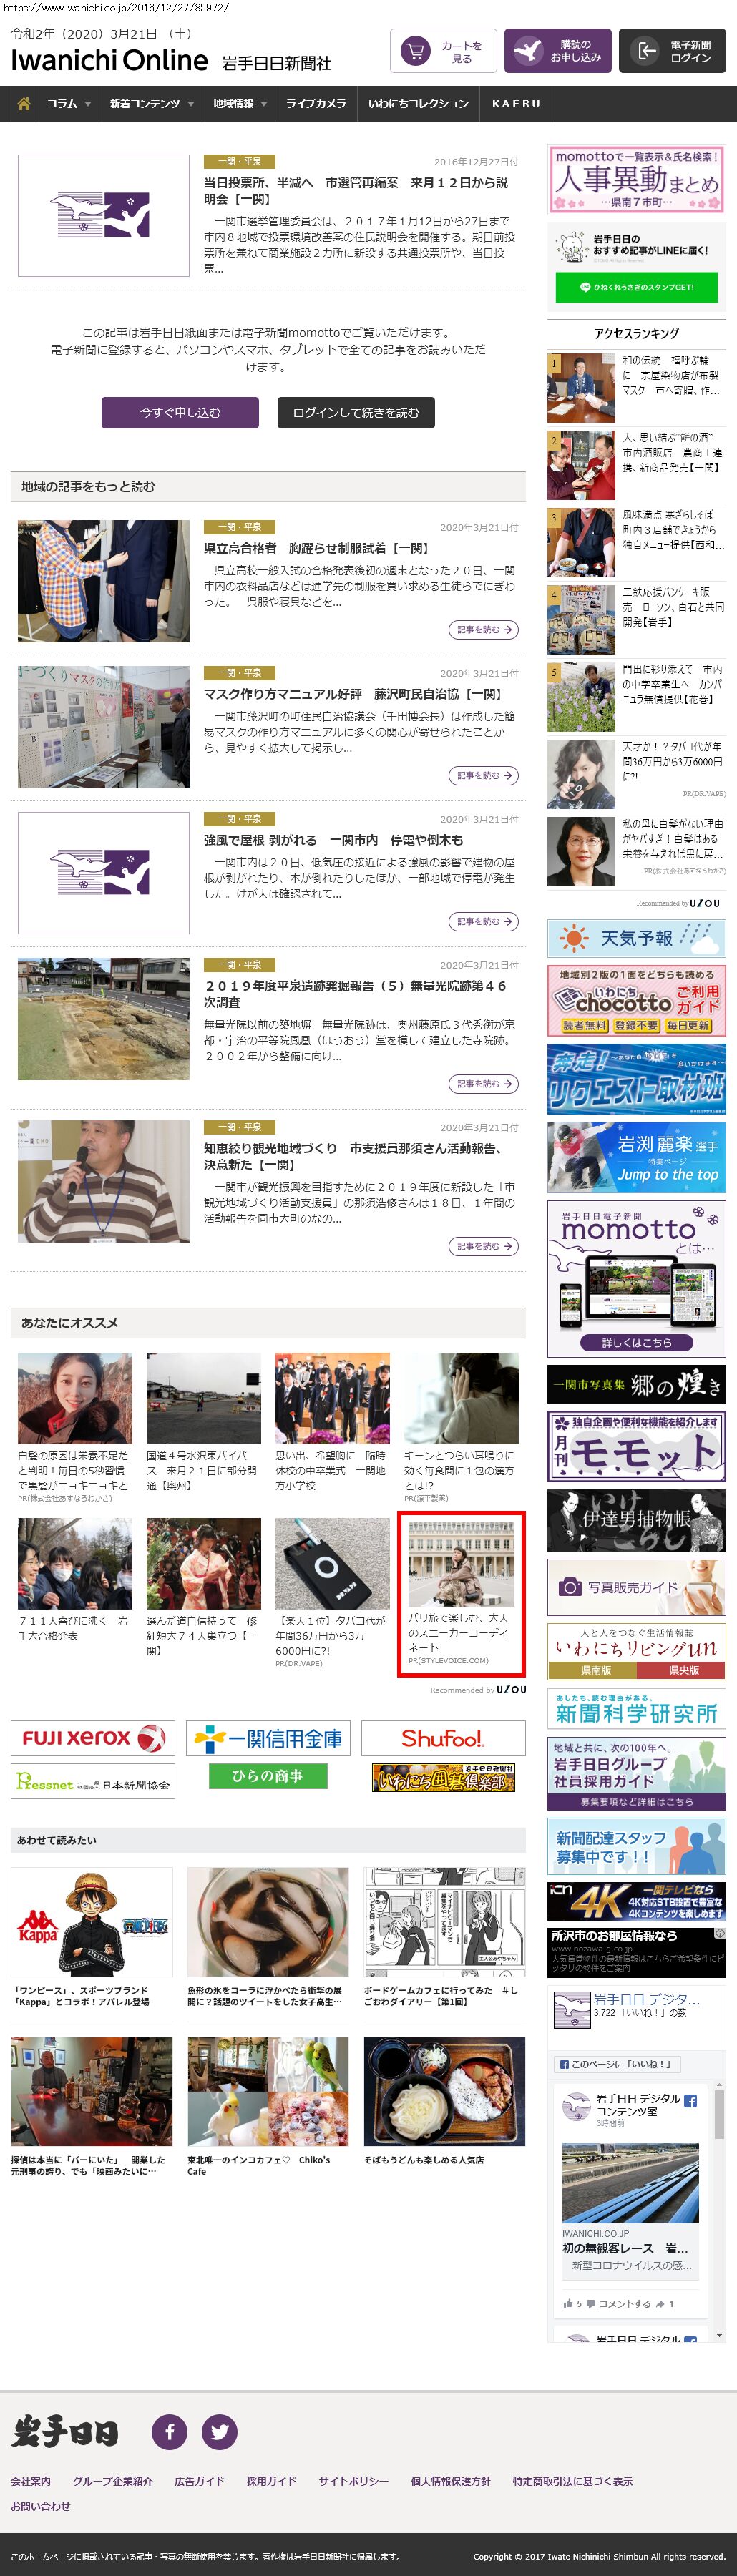Image resolution: width=737 pixels, height=2576 pixels.
Task: Click 記事を読む for 県立高合格者 article
Action: click(x=484, y=629)
